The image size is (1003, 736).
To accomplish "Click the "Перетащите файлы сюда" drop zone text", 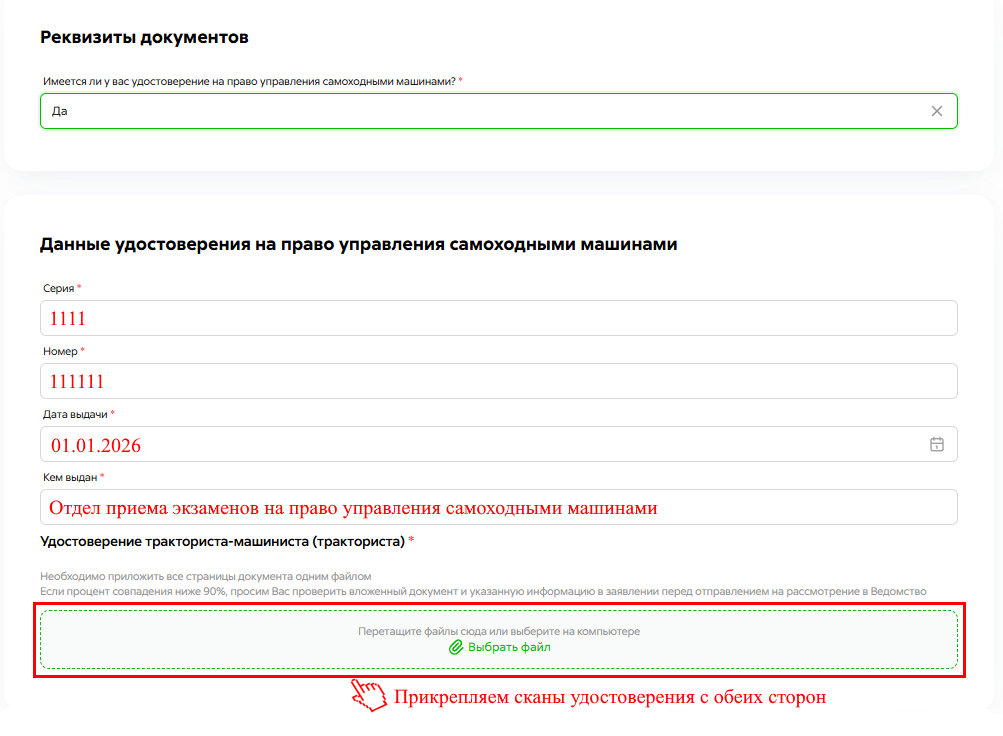I will [498, 632].
